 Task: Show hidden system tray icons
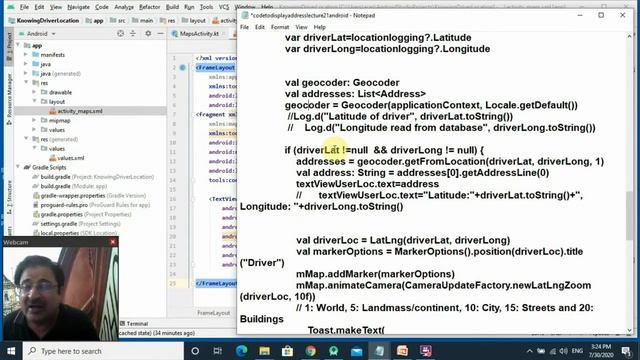(x=529, y=351)
